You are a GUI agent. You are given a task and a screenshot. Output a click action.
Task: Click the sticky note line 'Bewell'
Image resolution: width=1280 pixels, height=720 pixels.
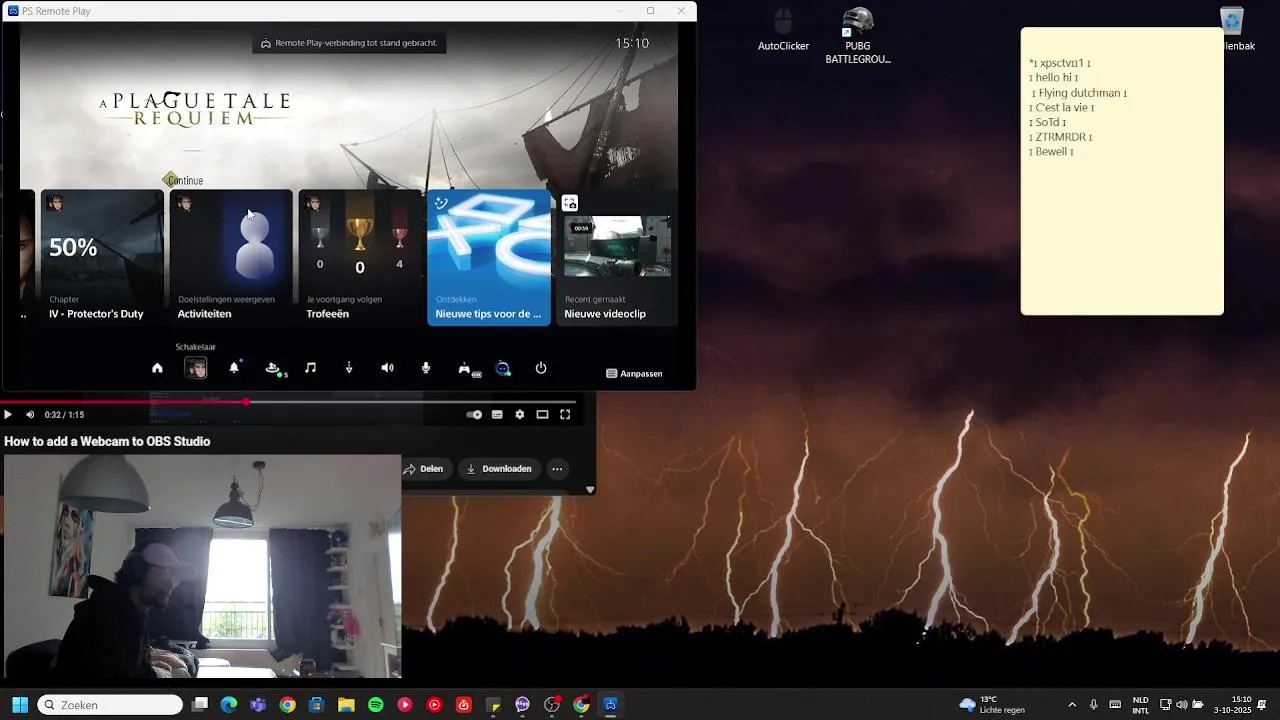(1051, 152)
